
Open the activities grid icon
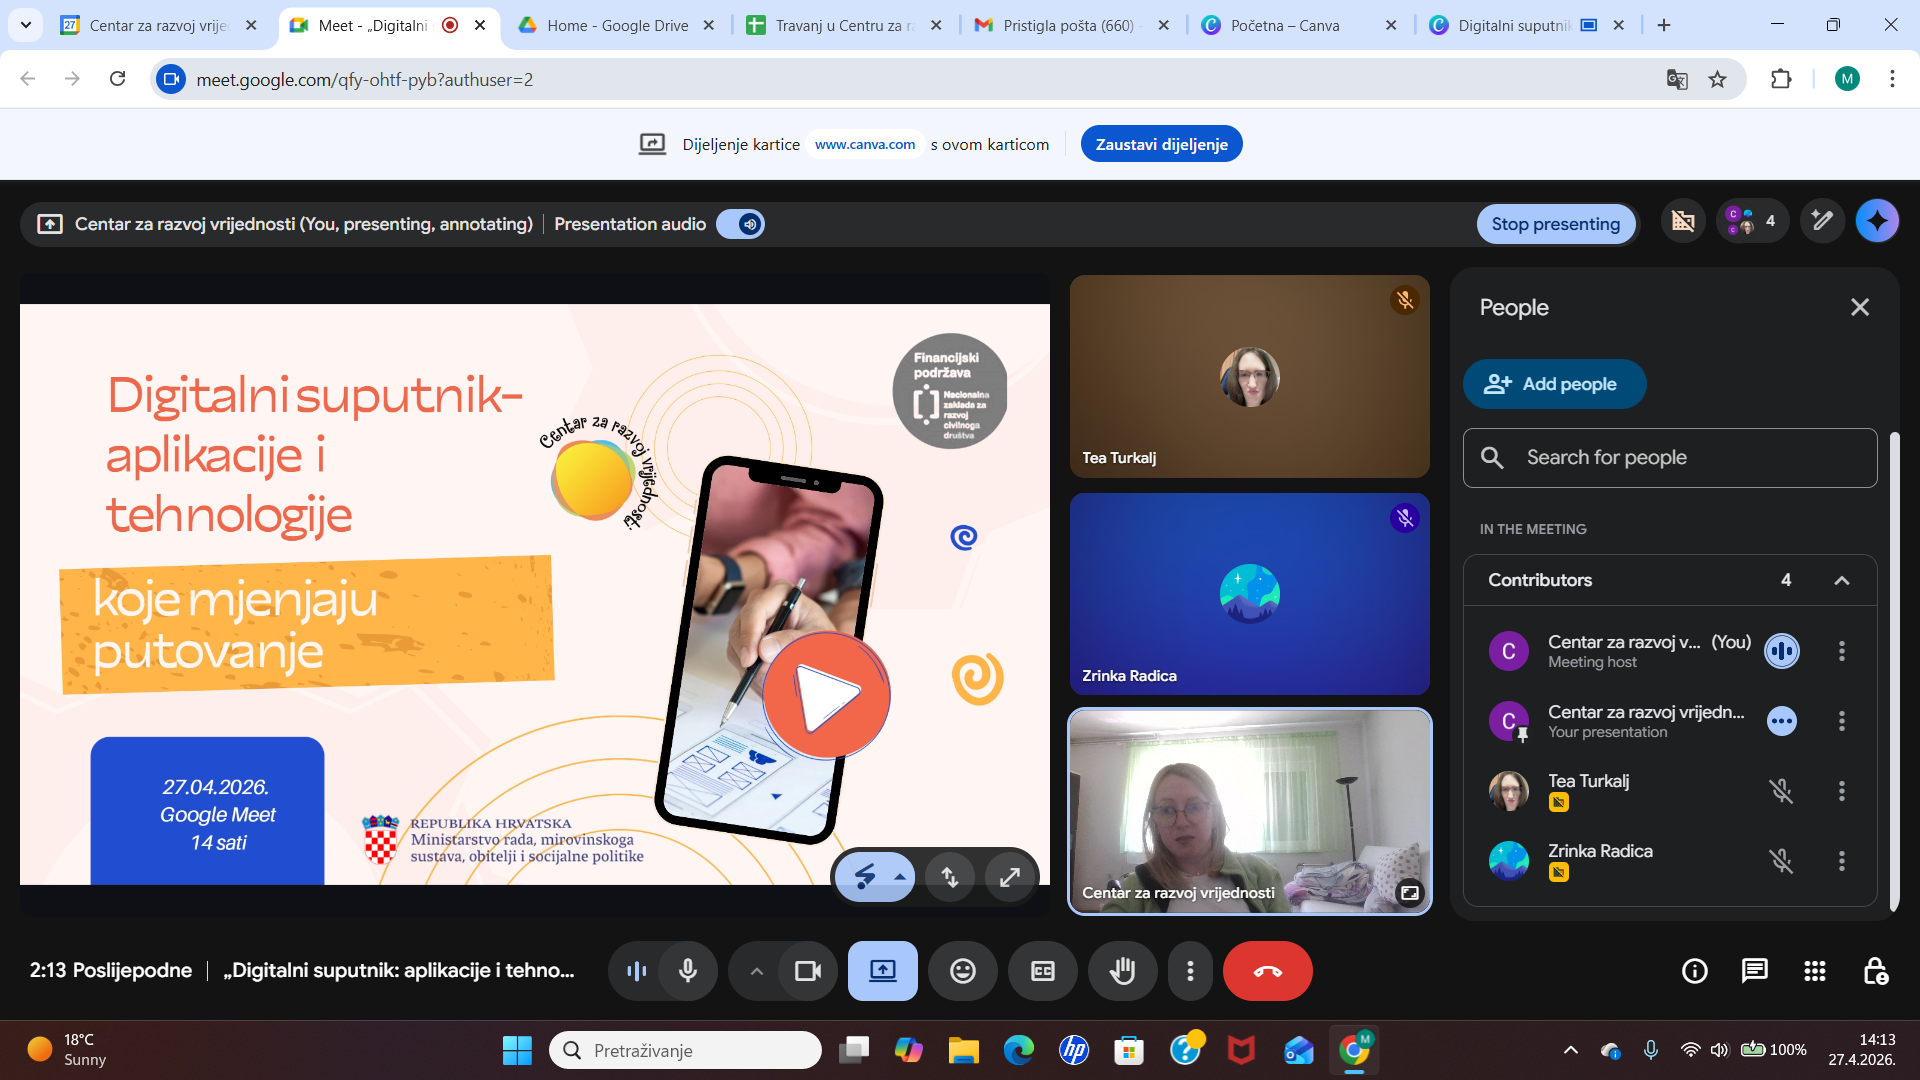click(x=1814, y=971)
